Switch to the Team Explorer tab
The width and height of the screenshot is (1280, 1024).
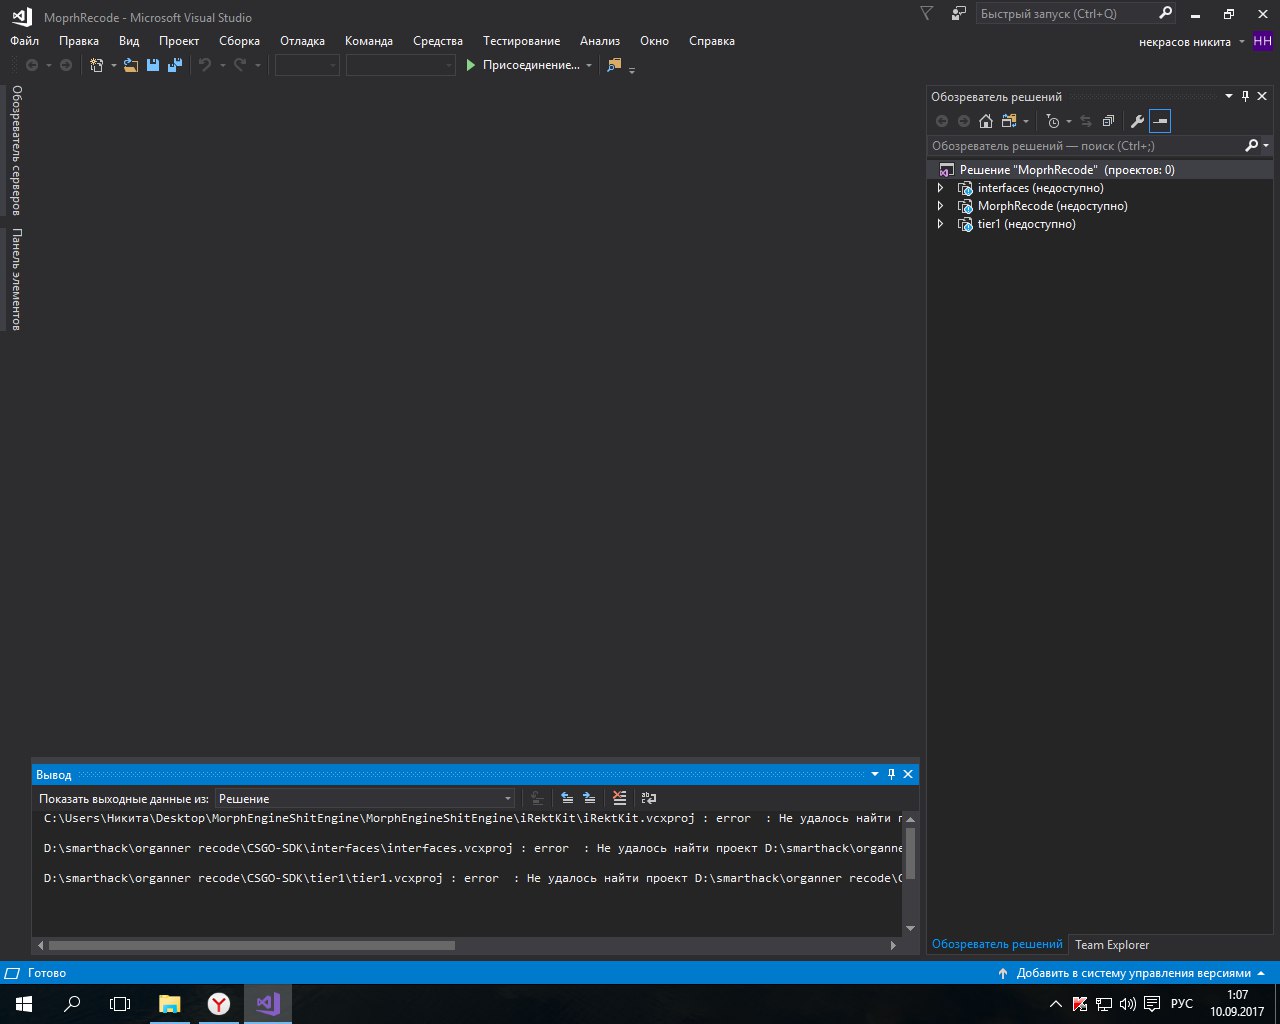click(x=1111, y=944)
